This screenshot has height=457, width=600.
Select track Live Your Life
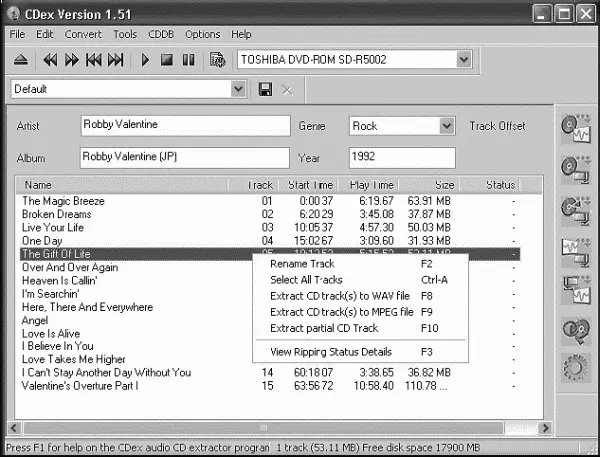[269, 227]
